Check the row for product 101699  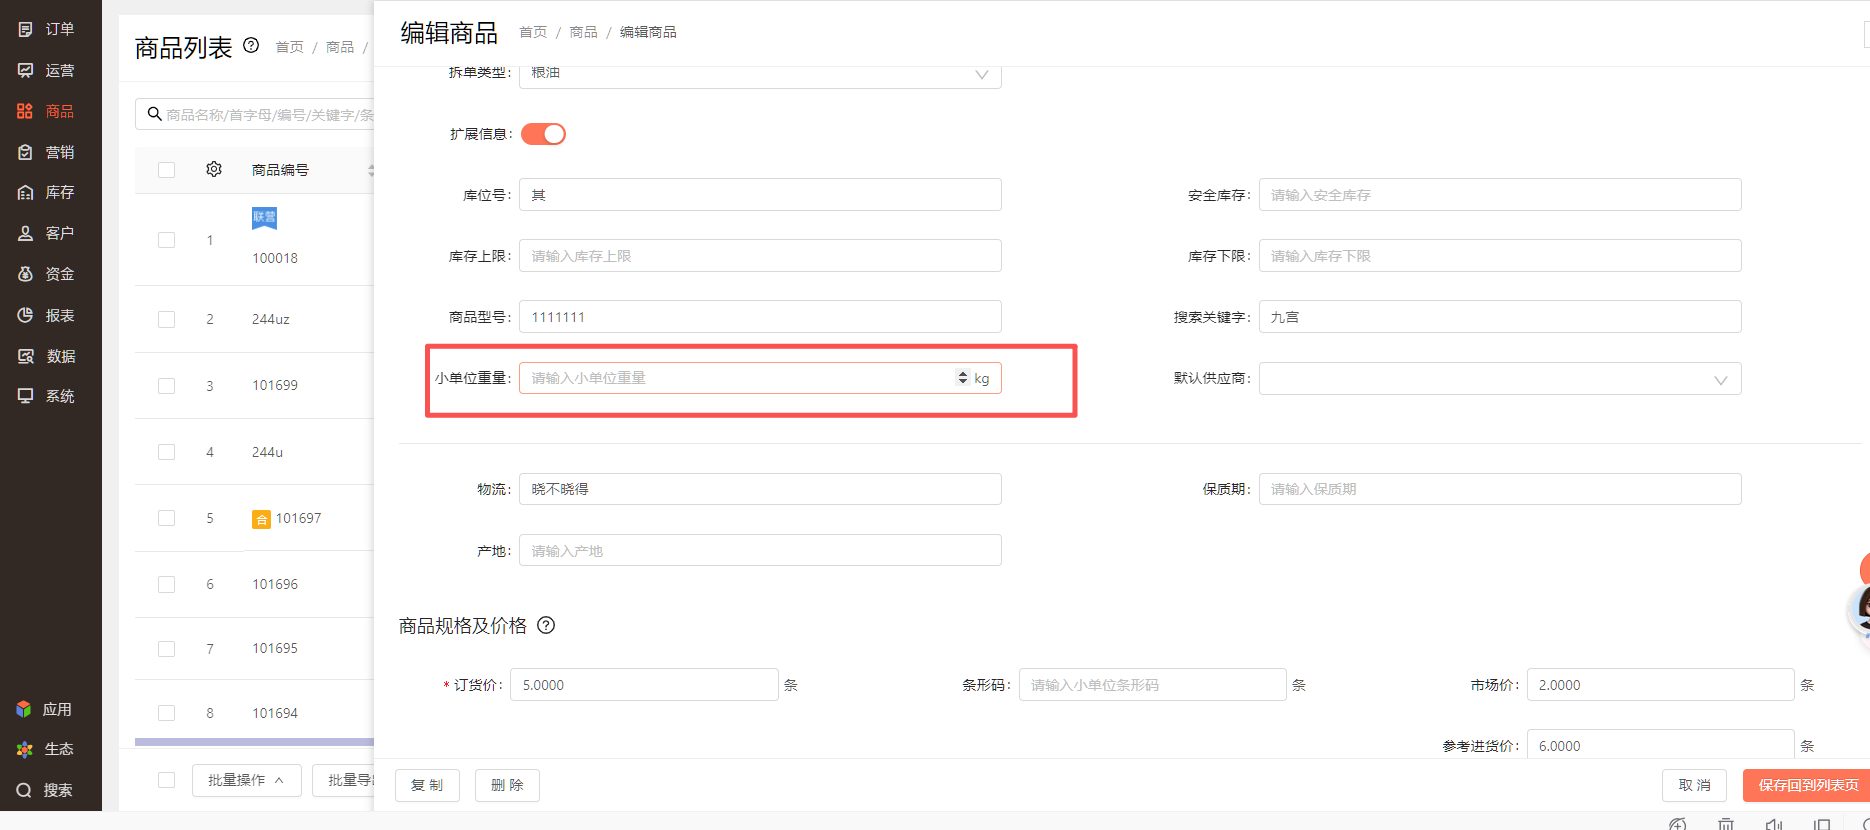167,386
